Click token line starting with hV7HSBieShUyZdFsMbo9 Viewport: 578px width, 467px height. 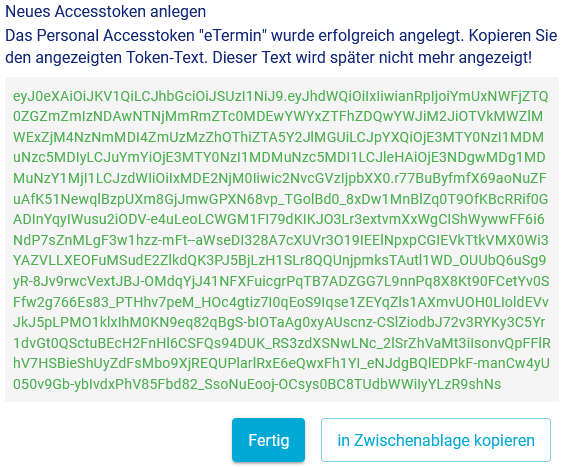coord(281,364)
